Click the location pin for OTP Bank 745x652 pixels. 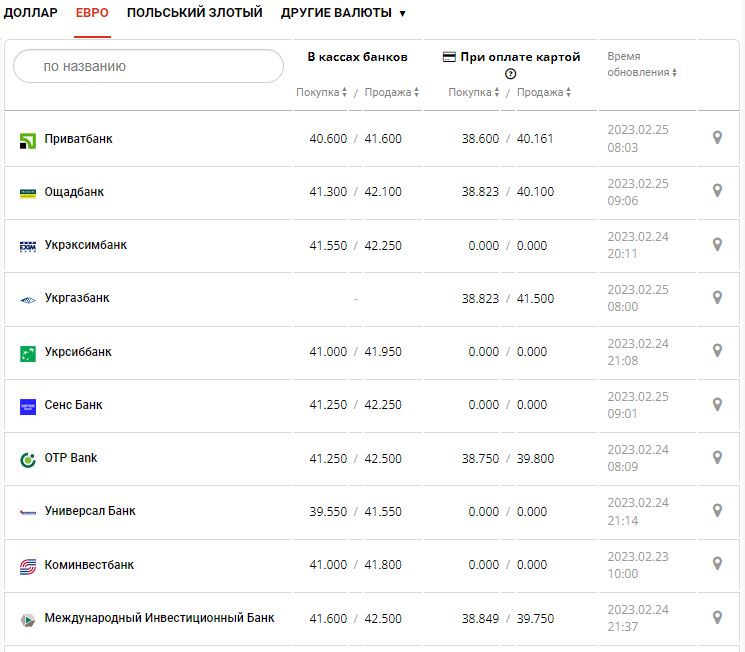pos(717,457)
